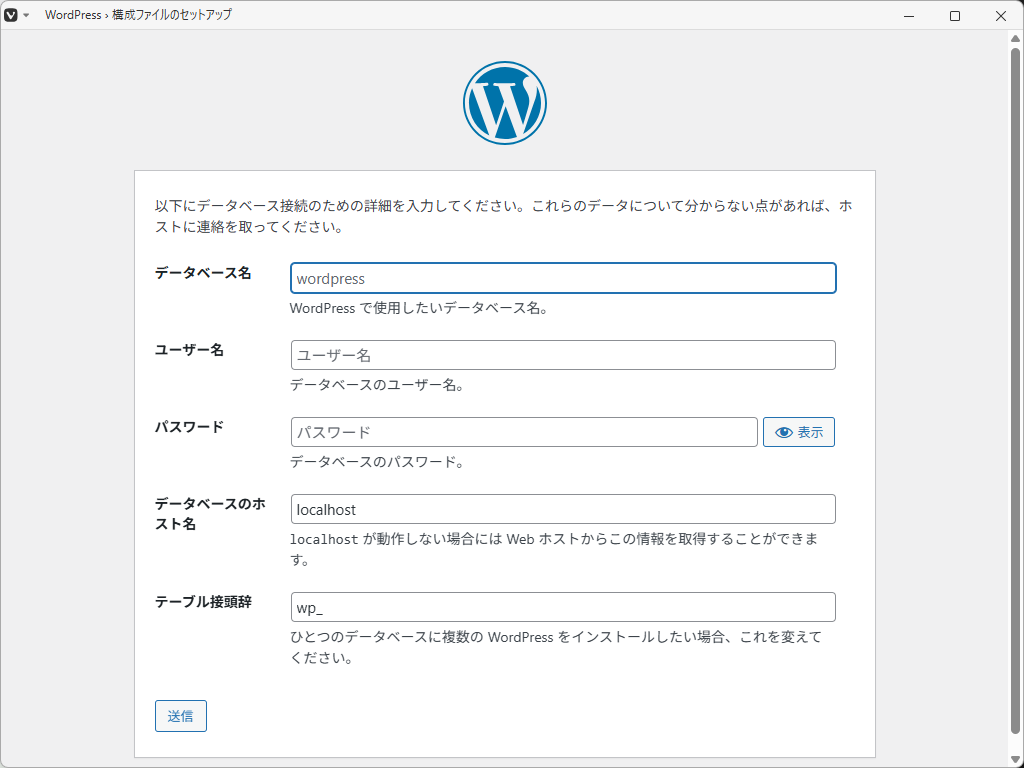Image resolution: width=1024 pixels, height=768 pixels.
Task: Click the 'WordPress で使用したいデータベース名。' description
Action: 419,308
